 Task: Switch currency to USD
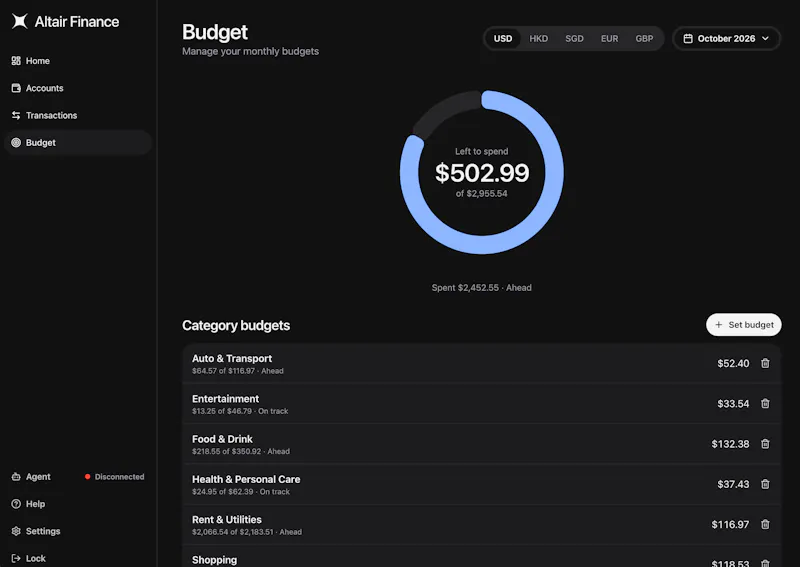[503, 39]
